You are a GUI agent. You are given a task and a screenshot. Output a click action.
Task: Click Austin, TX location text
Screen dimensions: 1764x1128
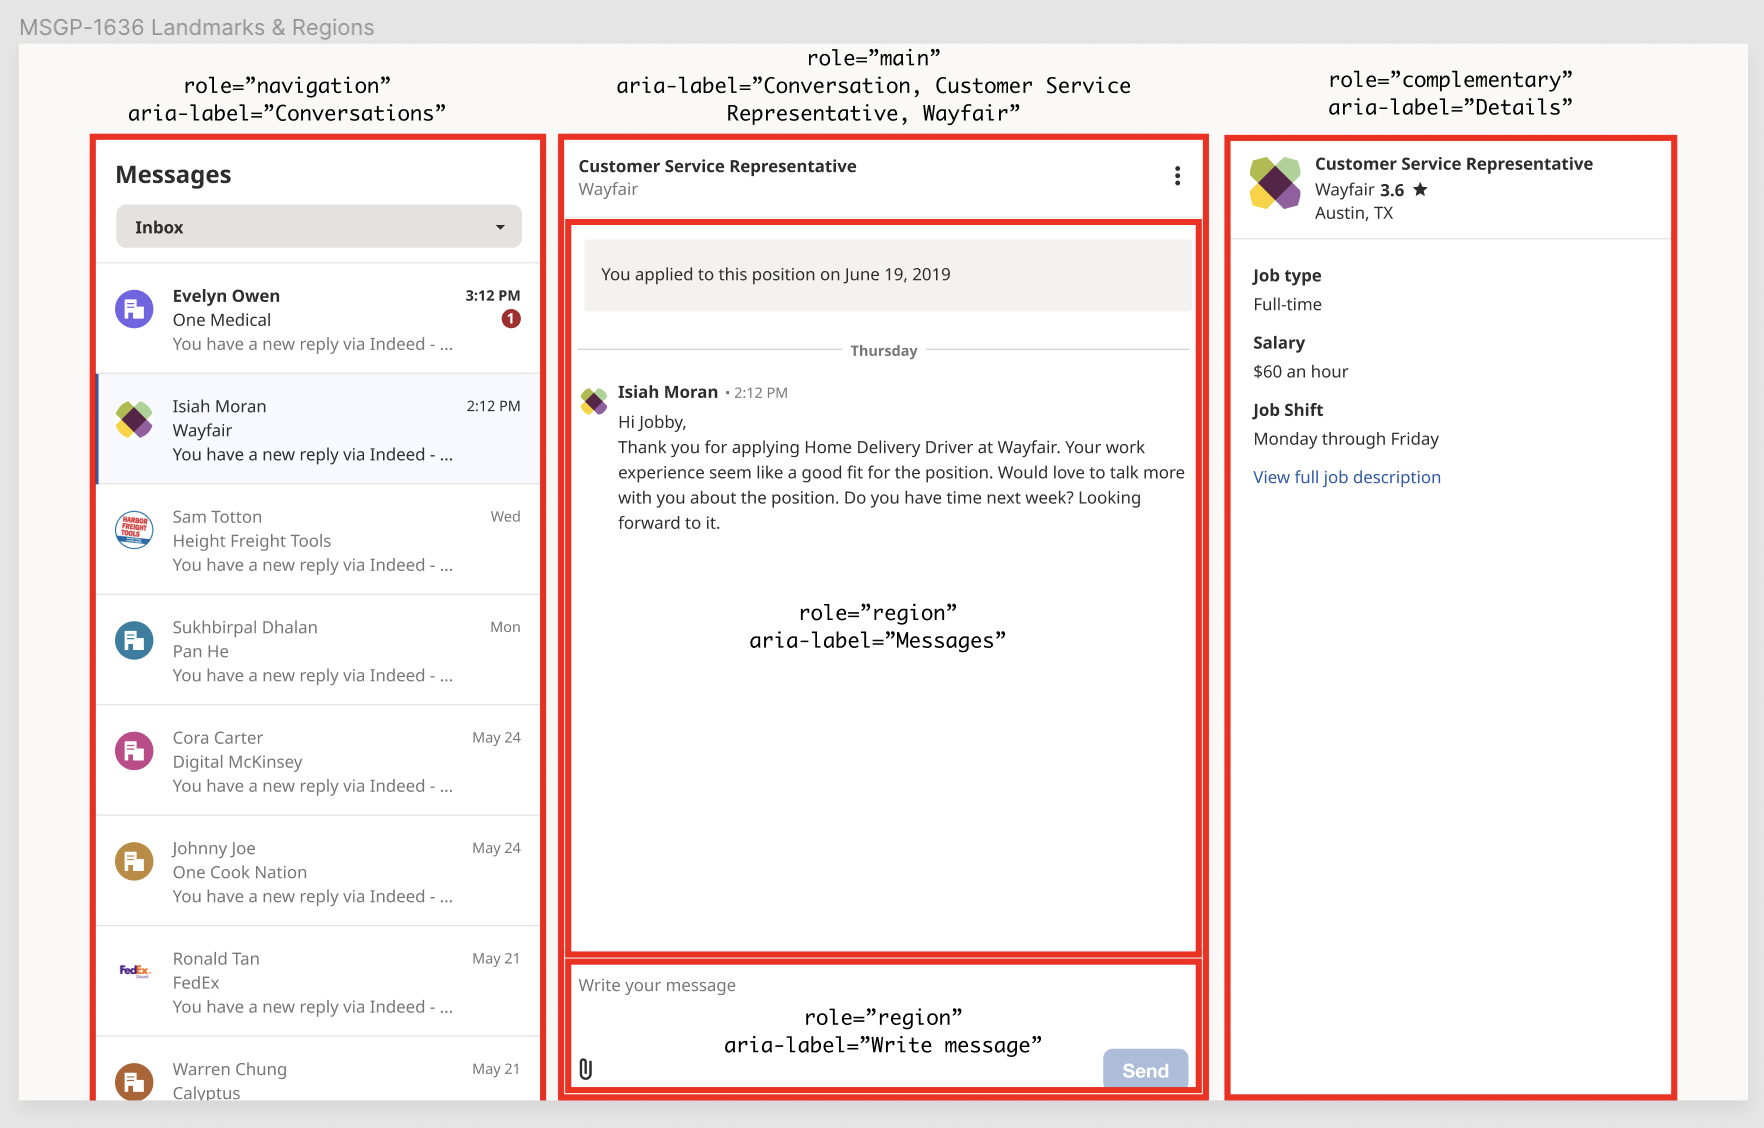[1353, 213]
